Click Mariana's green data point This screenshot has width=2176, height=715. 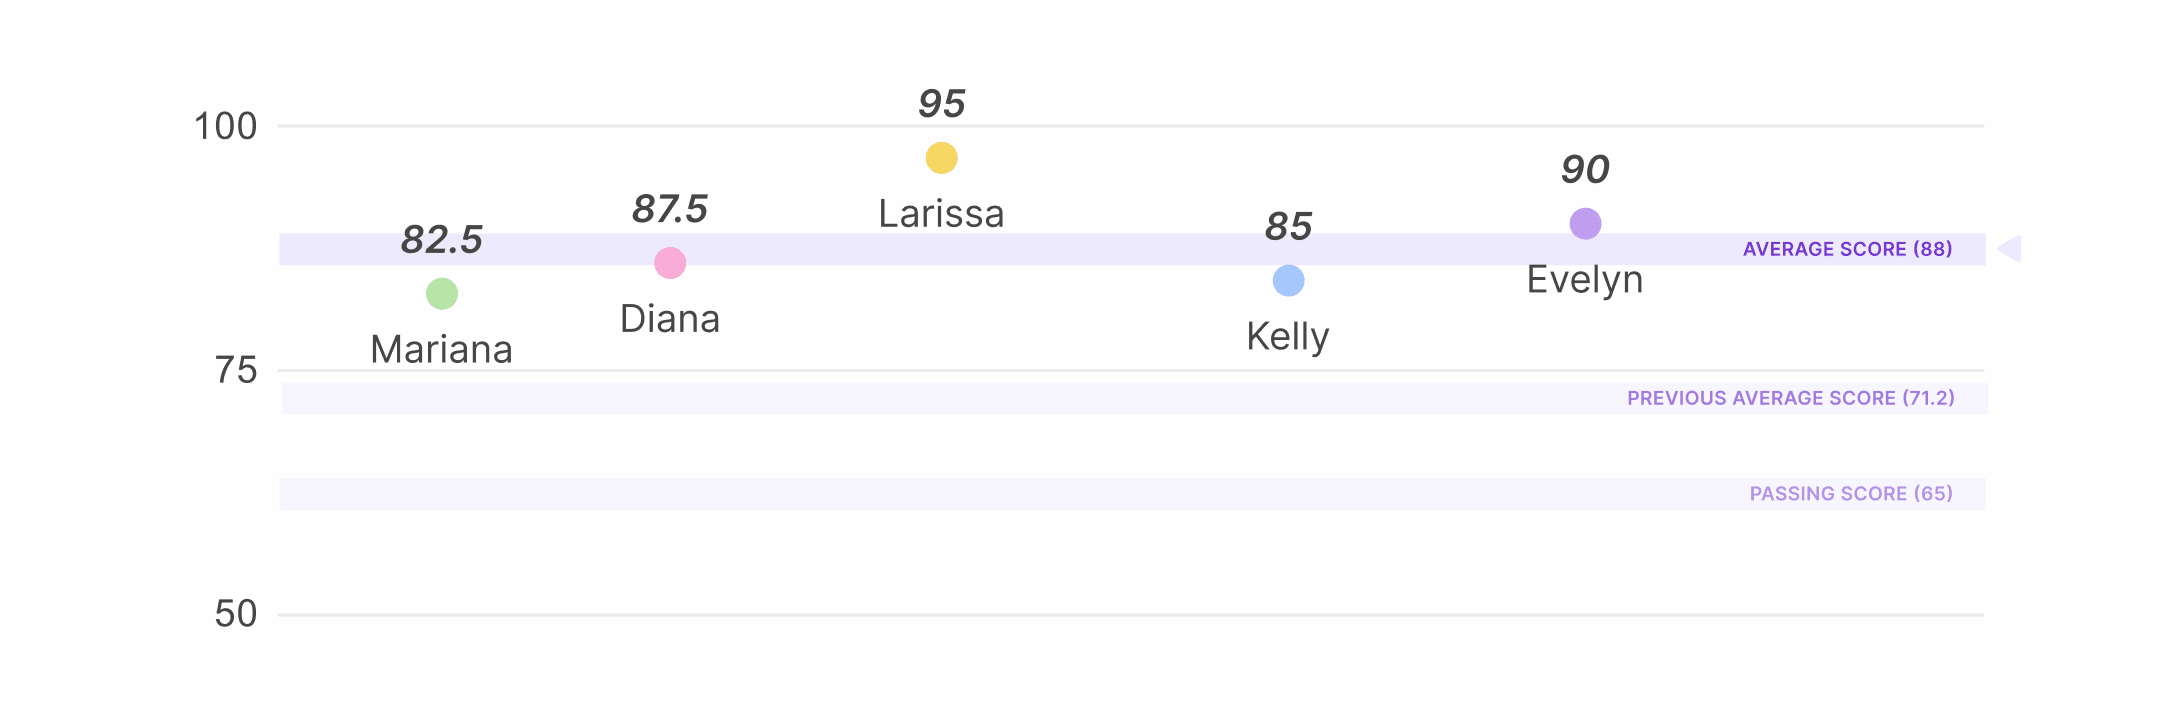click(x=442, y=294)
